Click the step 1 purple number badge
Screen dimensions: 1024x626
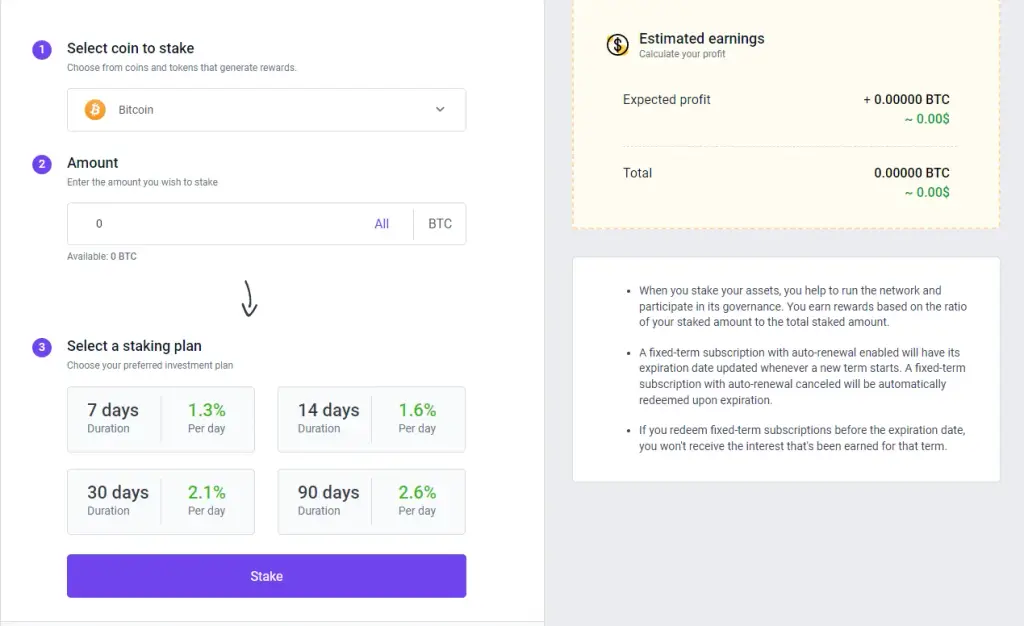tap(42, 50)
